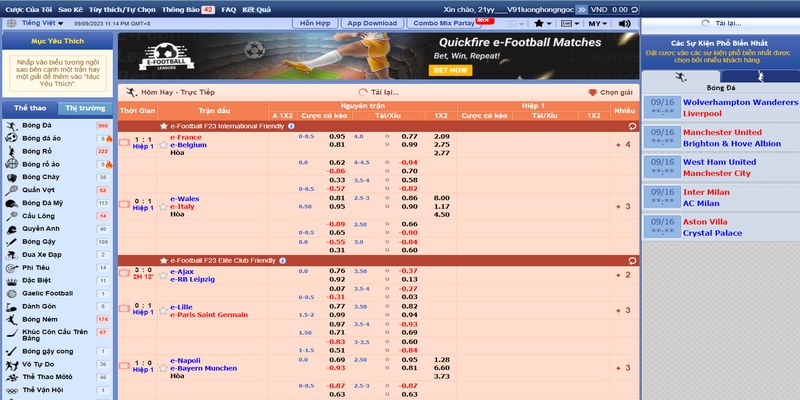This screenshot has width=800, height=400.
Task: Open Cược Của Tôi menu
Action: click(x=28, y=10)
